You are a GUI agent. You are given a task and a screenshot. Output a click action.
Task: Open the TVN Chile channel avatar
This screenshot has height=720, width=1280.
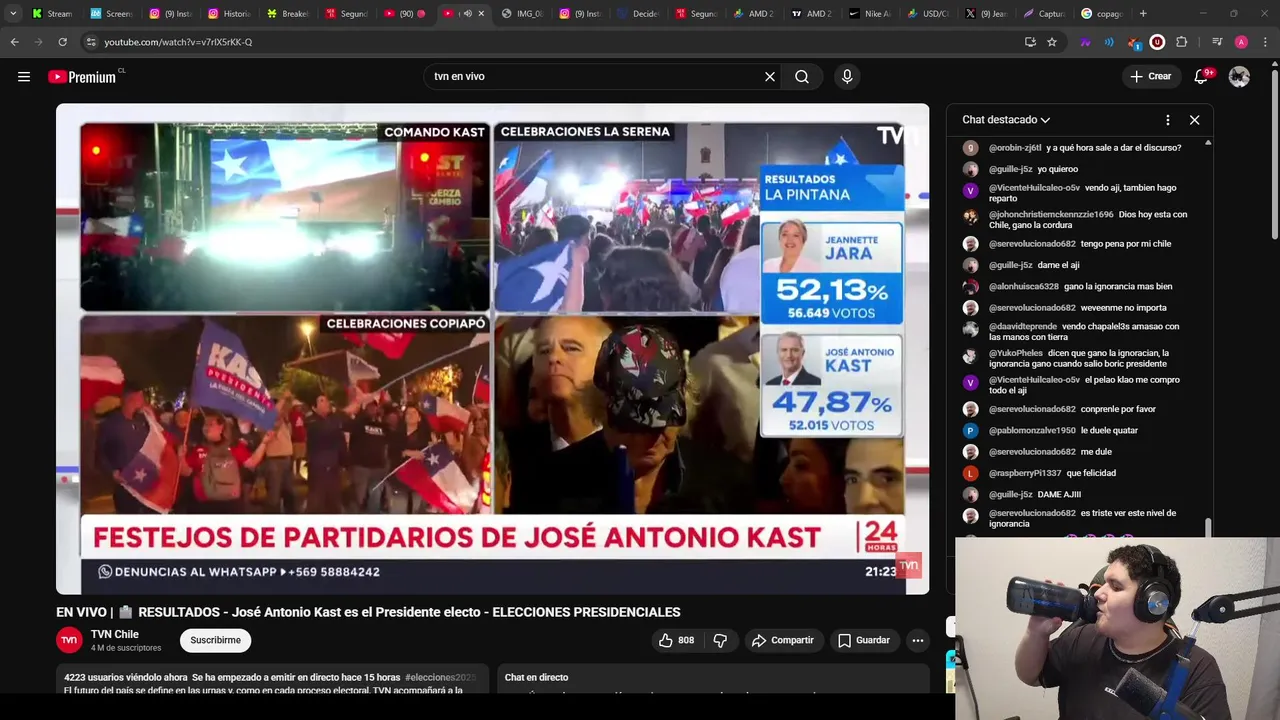point(69,640)
